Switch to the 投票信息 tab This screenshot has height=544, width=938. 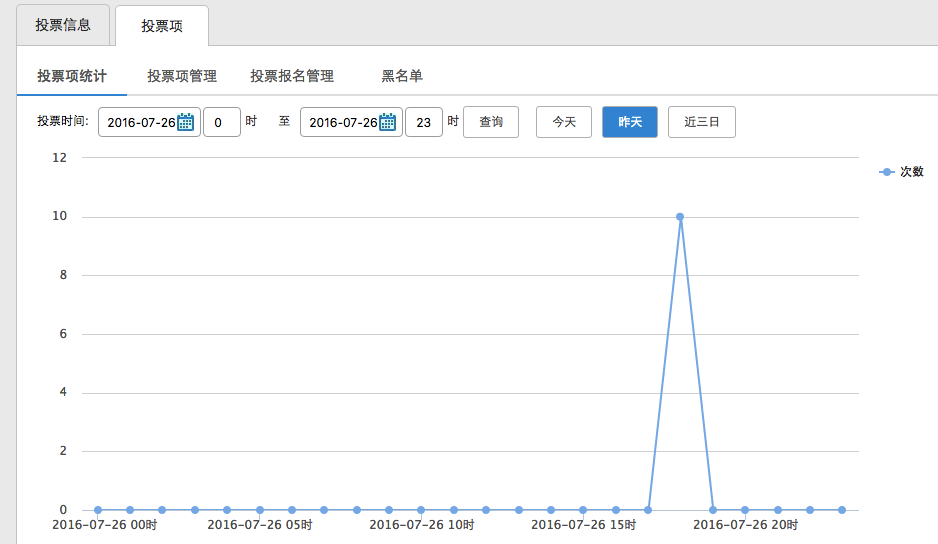[63, 25]
